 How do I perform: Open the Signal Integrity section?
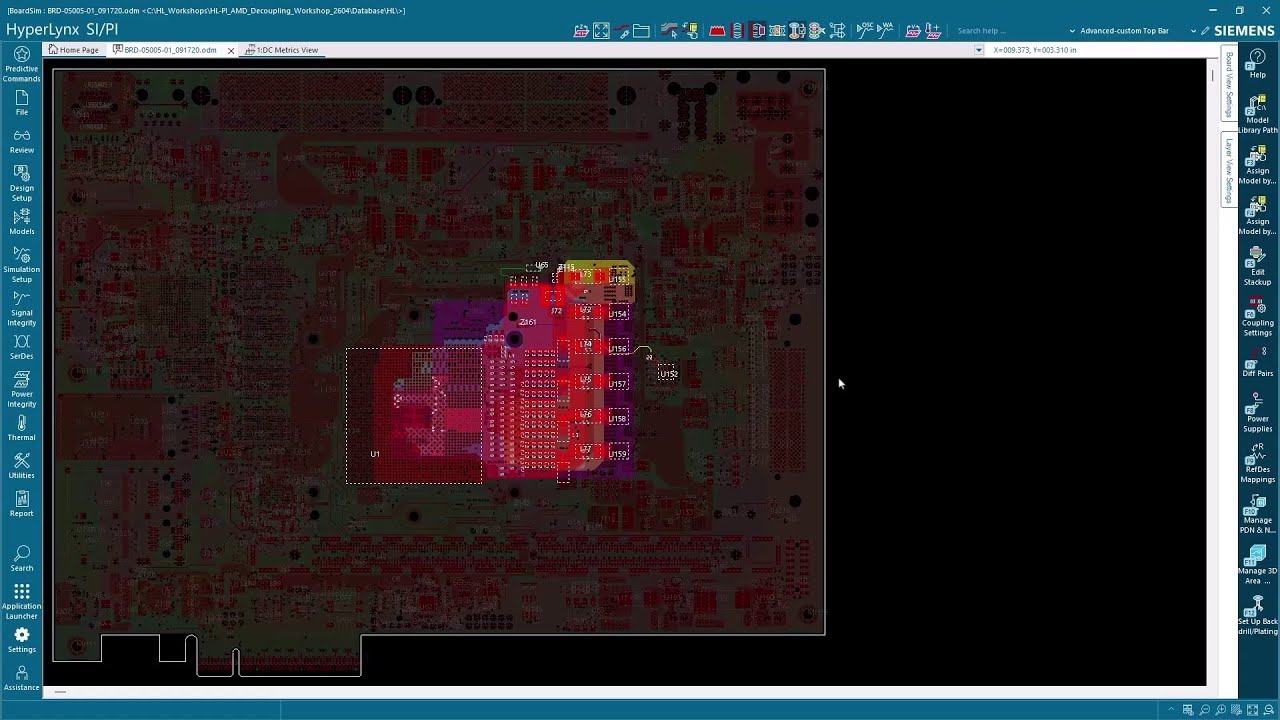click(21, 309)
